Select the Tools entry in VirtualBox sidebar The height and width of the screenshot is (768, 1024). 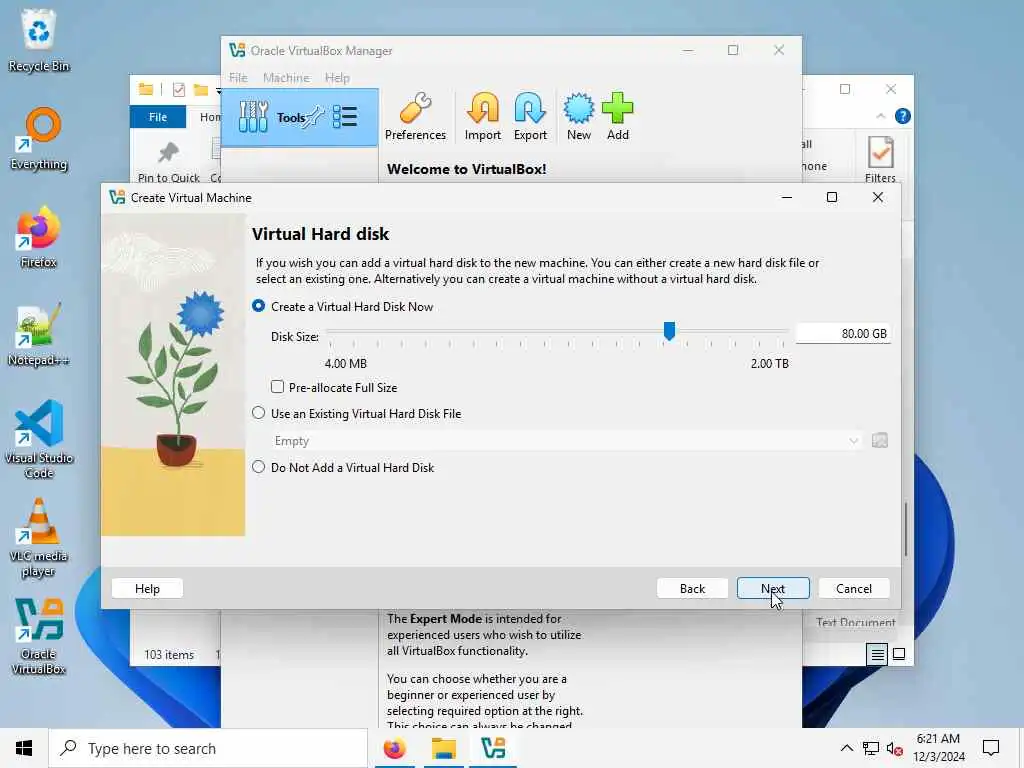(300, 118)
